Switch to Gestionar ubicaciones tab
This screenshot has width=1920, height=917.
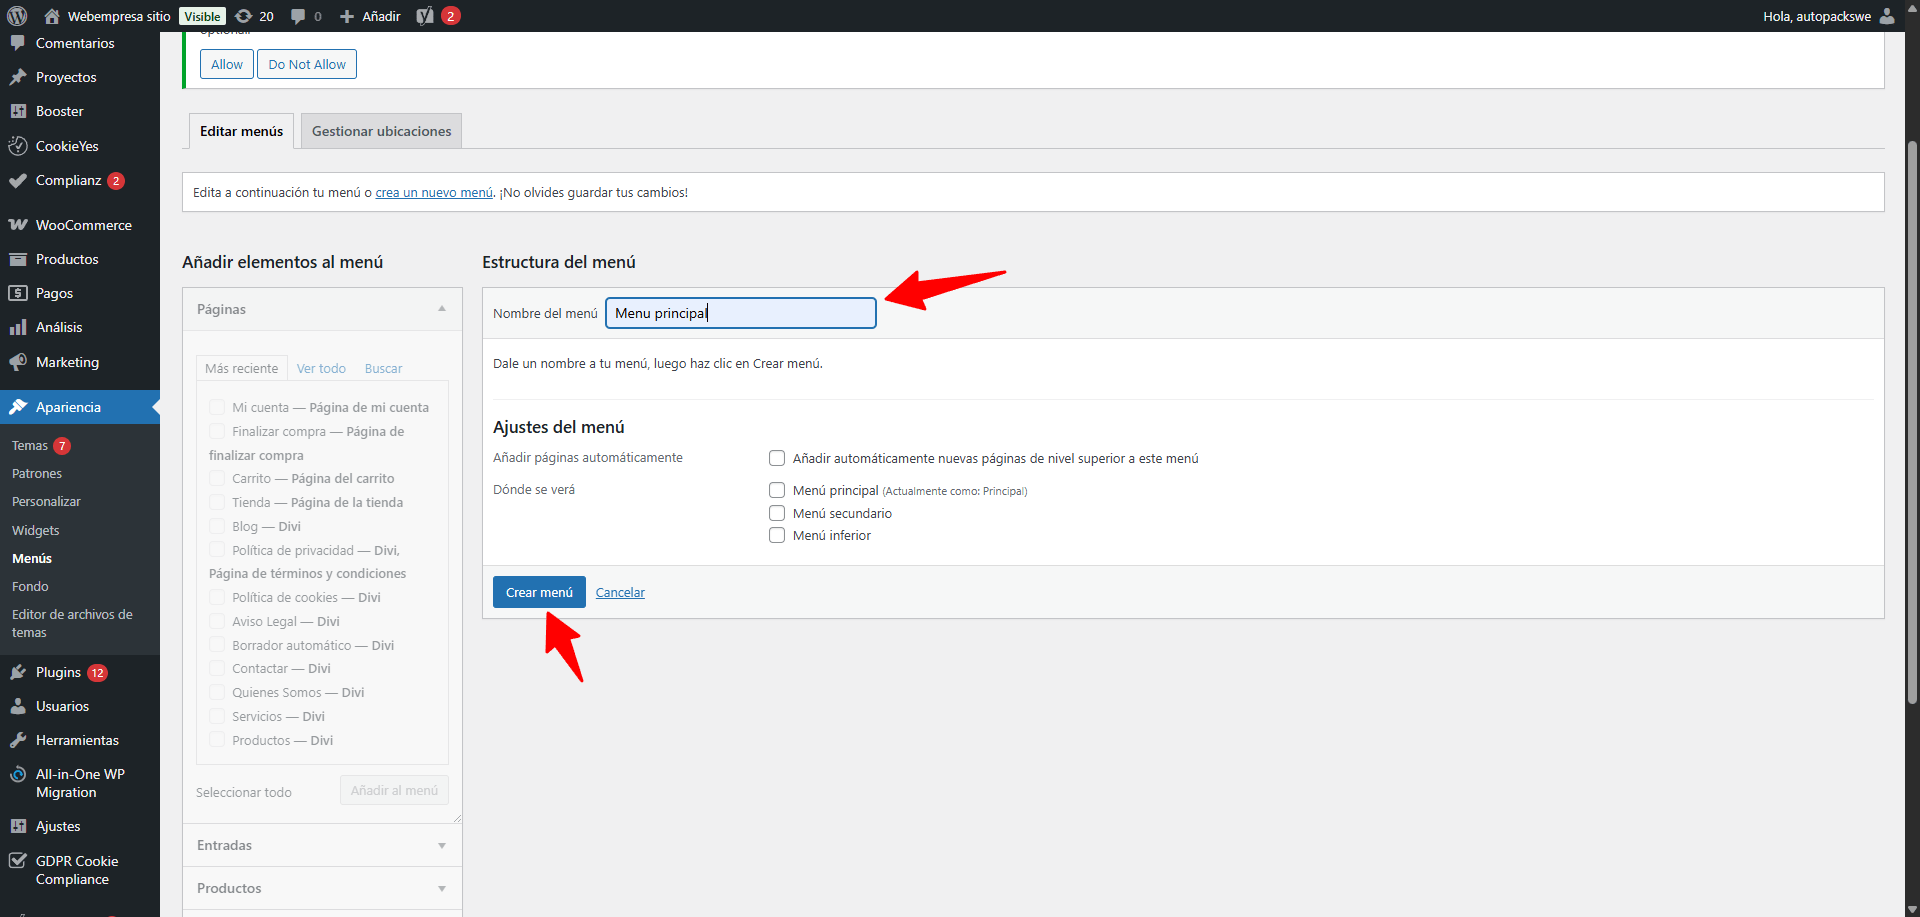[381, 131]
